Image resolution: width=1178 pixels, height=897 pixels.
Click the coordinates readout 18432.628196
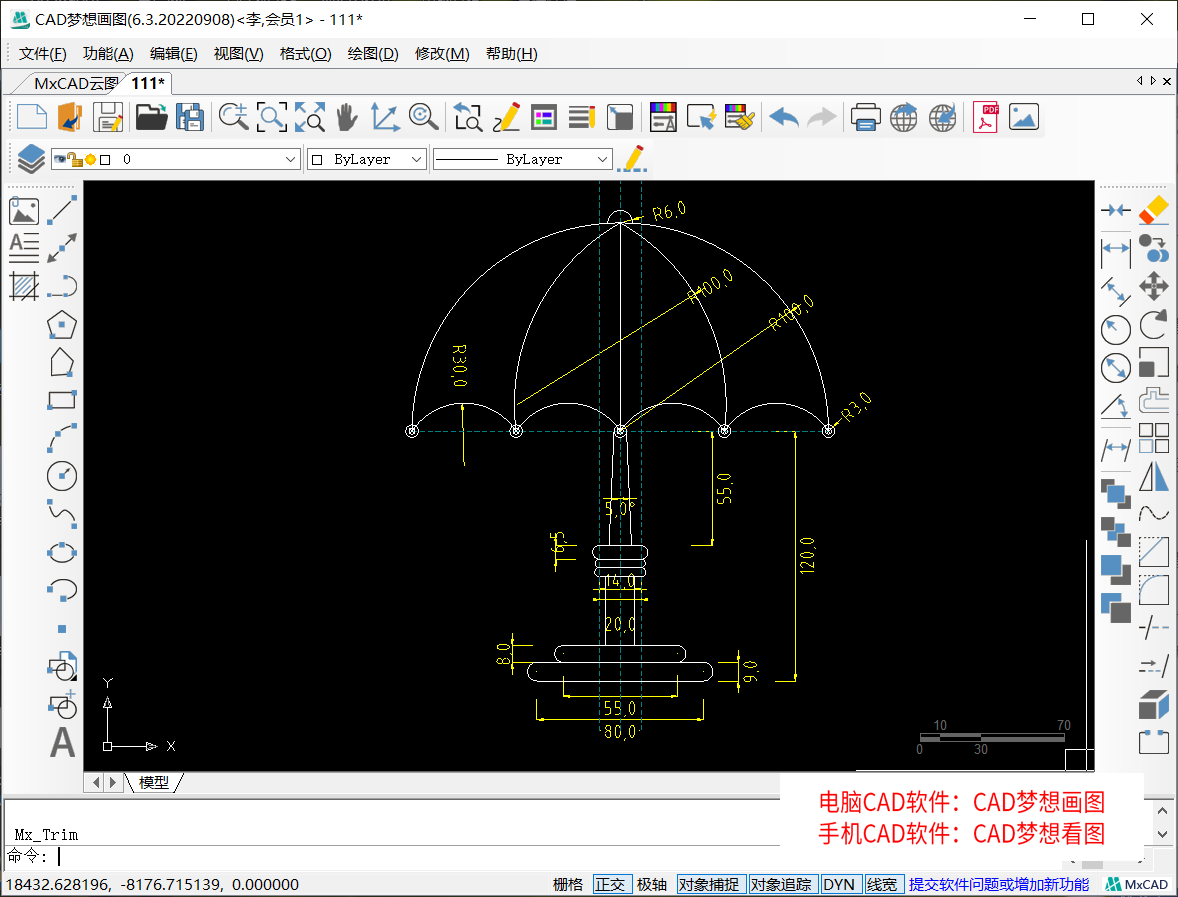click(153, 884)
